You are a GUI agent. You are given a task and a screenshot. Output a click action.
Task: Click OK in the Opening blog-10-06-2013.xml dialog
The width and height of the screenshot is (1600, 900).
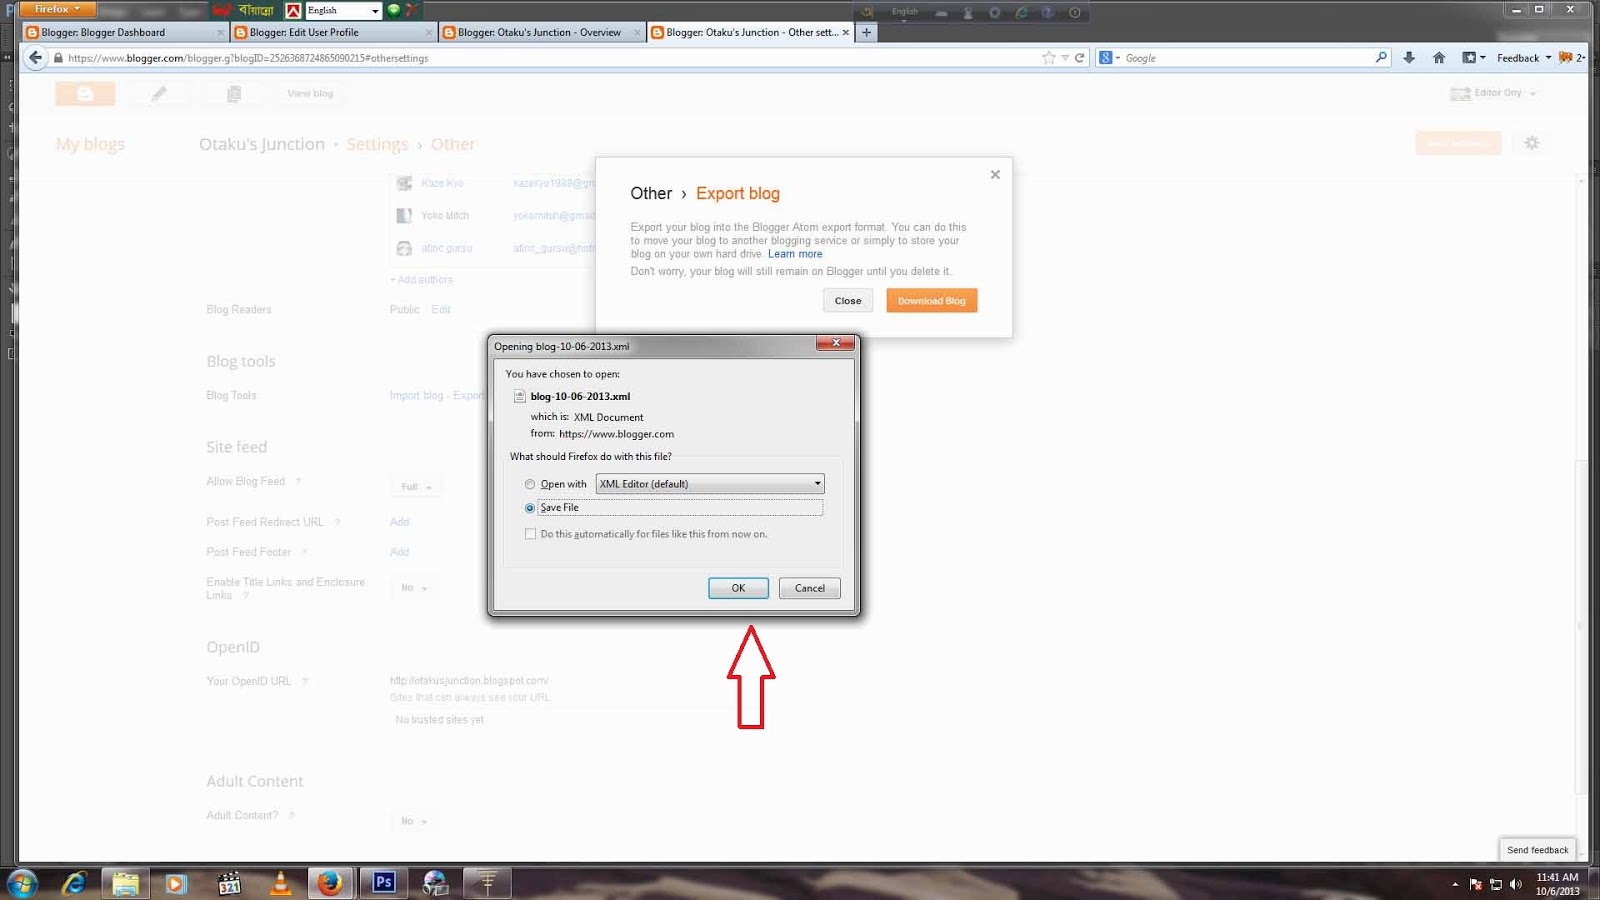[x=738, y=588]
